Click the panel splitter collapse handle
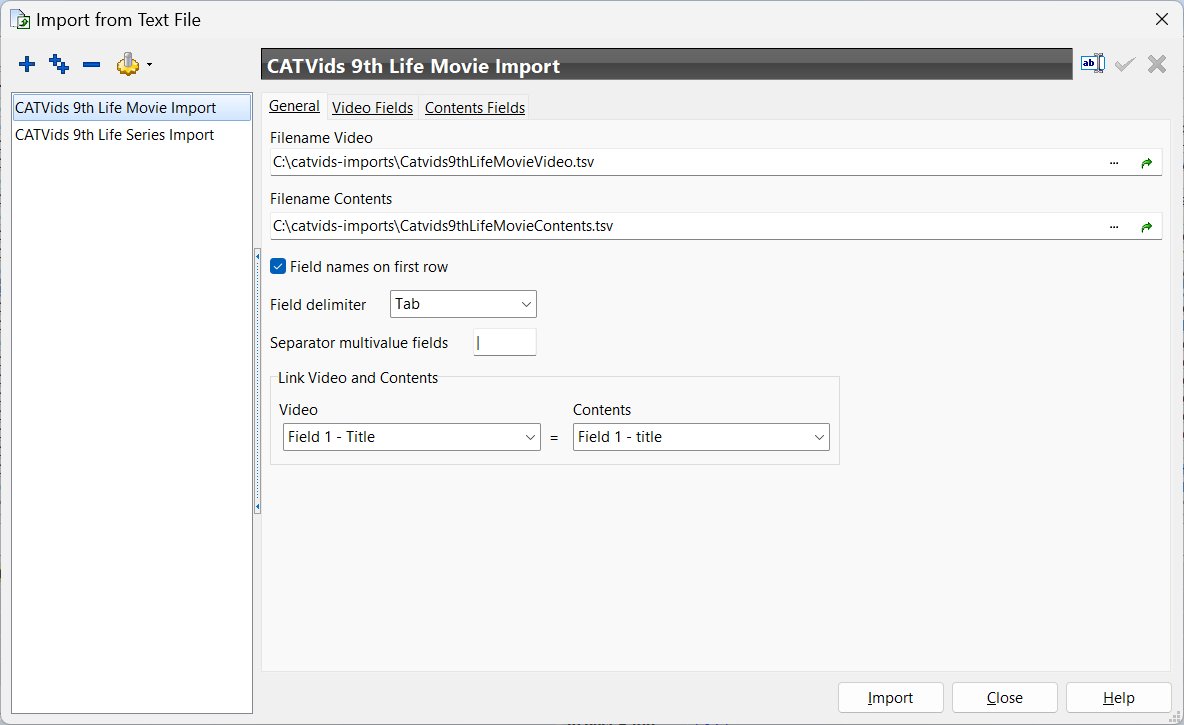The image size is (1184, 725). pyautogui.click(x=257, y=381)
